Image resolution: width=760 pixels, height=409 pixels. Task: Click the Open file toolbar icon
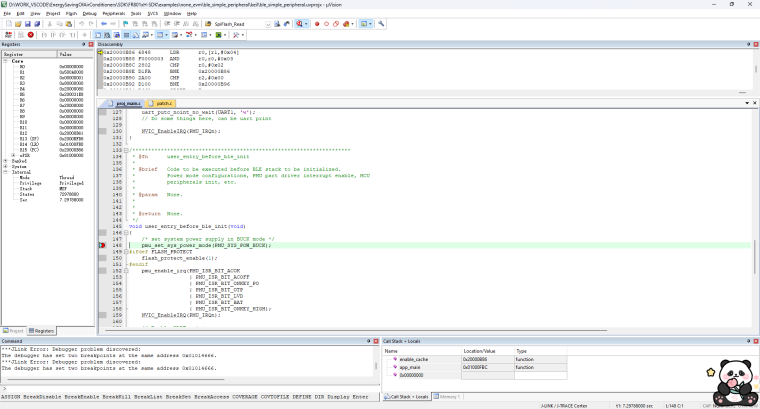point(18,23)
